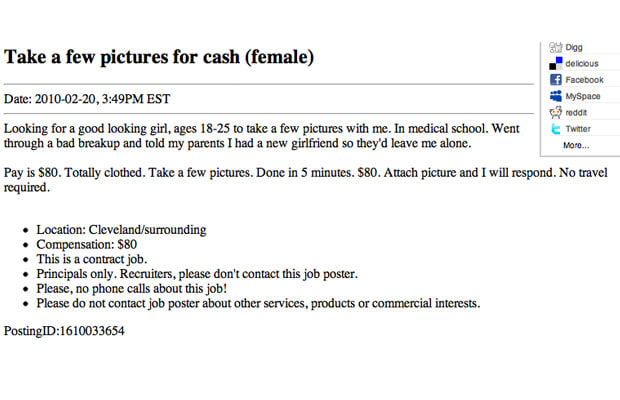Click the 'Pay is $80' paragraph
Viewport: 620px width, 400px height.
coord(306,180)
